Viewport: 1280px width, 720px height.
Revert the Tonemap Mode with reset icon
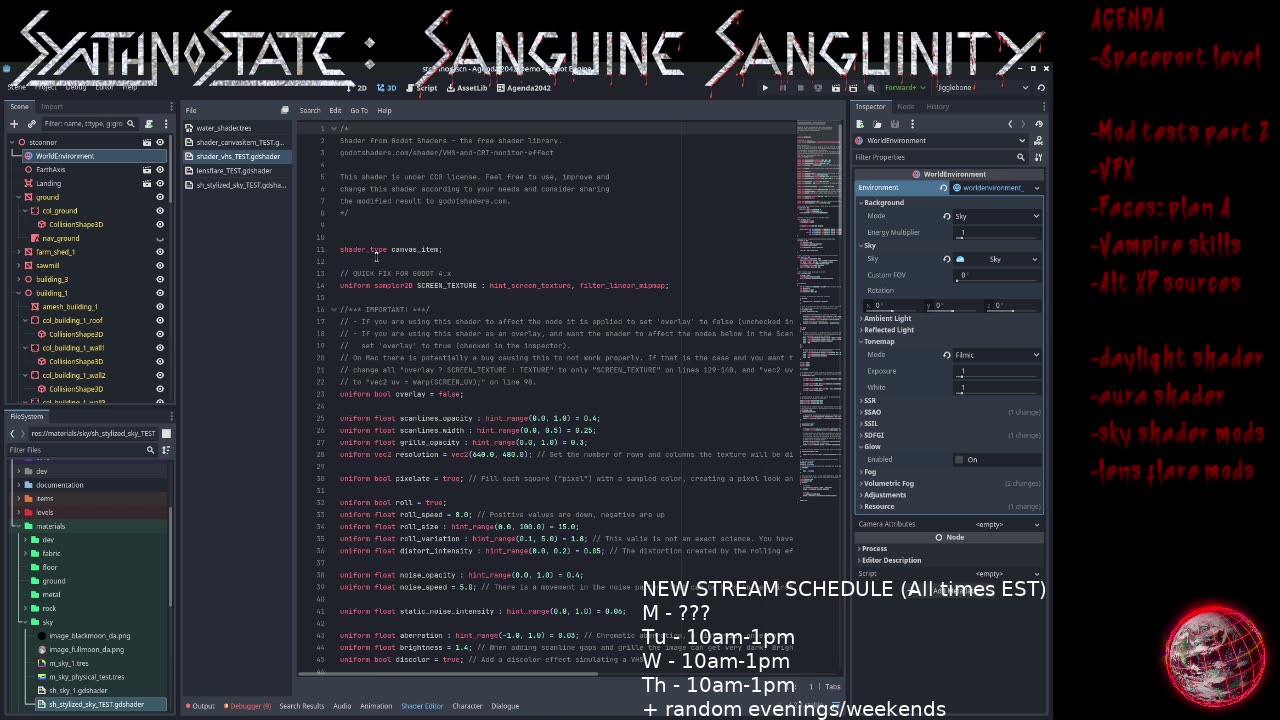(x=947, y=355)
